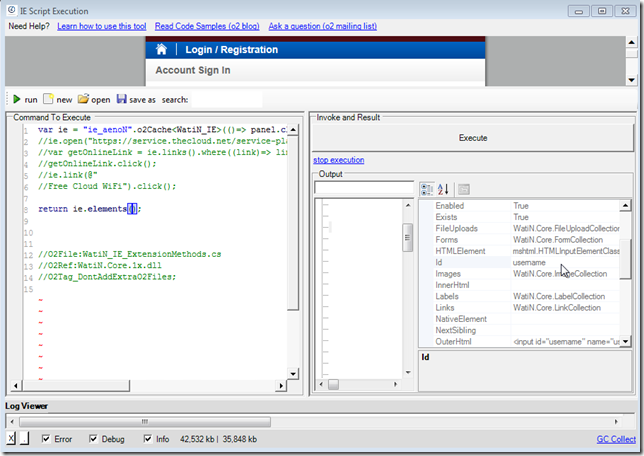This screenshot has width=644, height=456.
Task: Toggle the Info log checkbox
Action: (x=149, y=438)
